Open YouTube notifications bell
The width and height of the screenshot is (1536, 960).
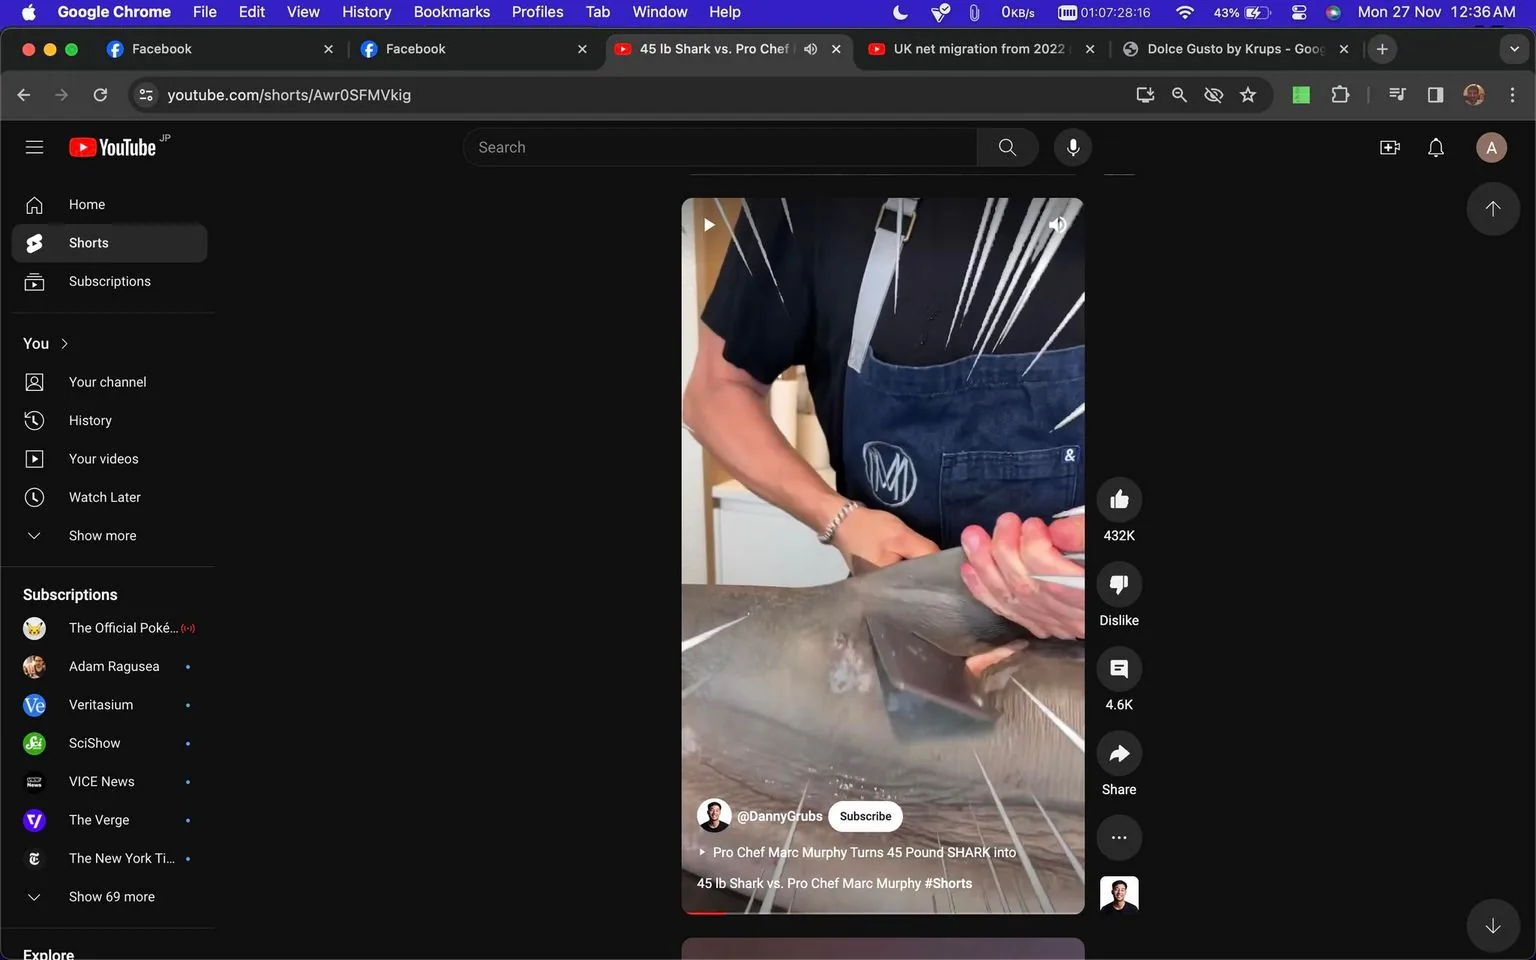click(1435, 147)
